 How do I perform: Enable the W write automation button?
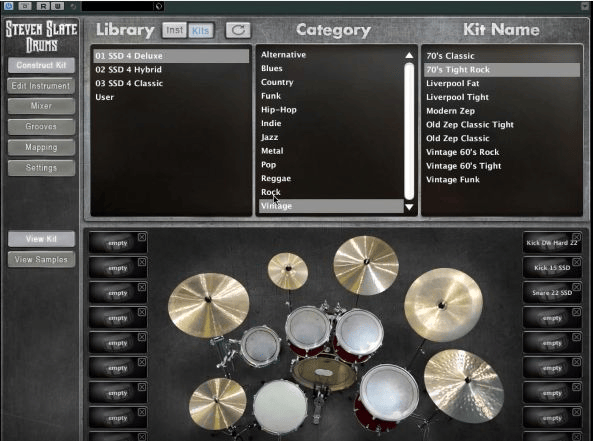(x=57, y=6)
